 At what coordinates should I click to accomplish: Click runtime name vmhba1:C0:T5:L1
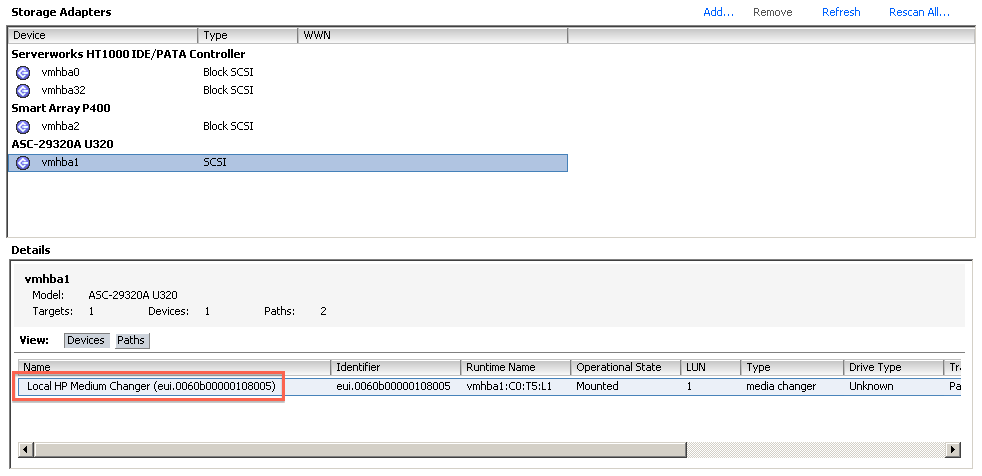click(x=509, y=387)
